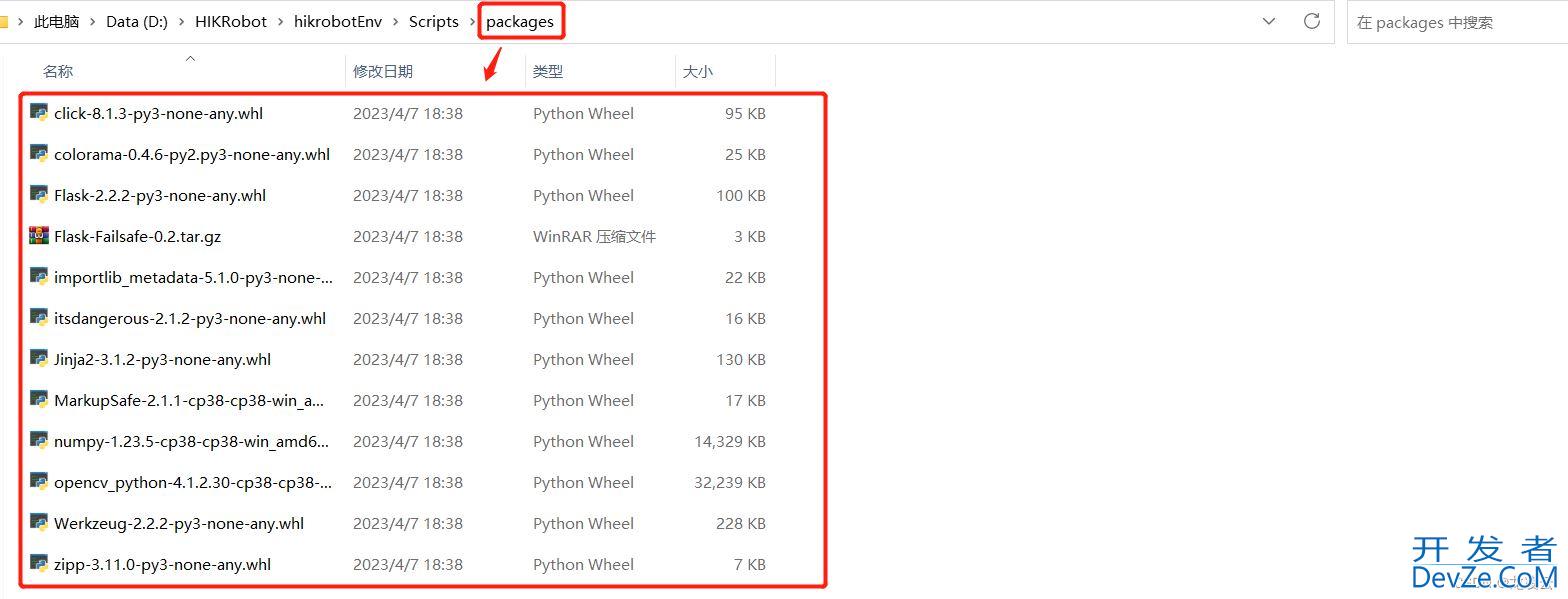
Task: Sort files by 修改日期 column header
Action: click(x=383, y=71)
